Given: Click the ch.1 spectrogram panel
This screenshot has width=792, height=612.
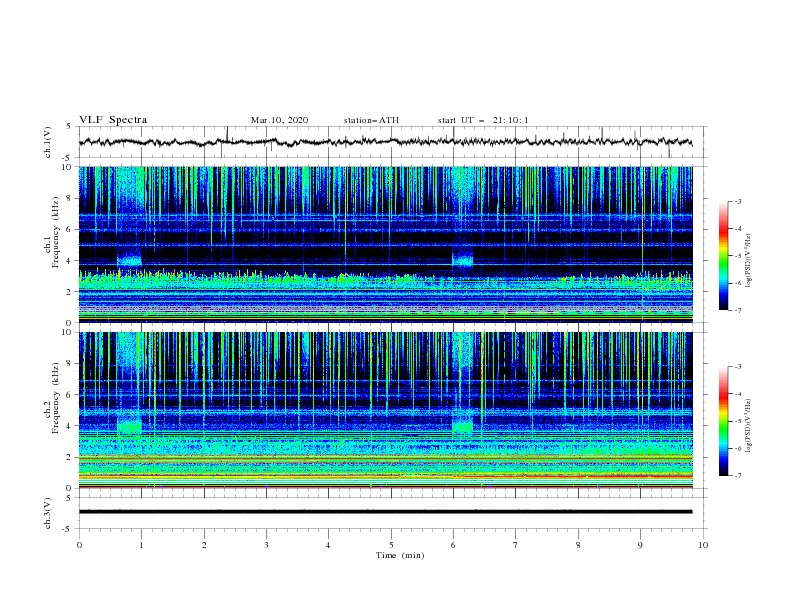Looking at the screenshot, I should [x=385, y=244].
